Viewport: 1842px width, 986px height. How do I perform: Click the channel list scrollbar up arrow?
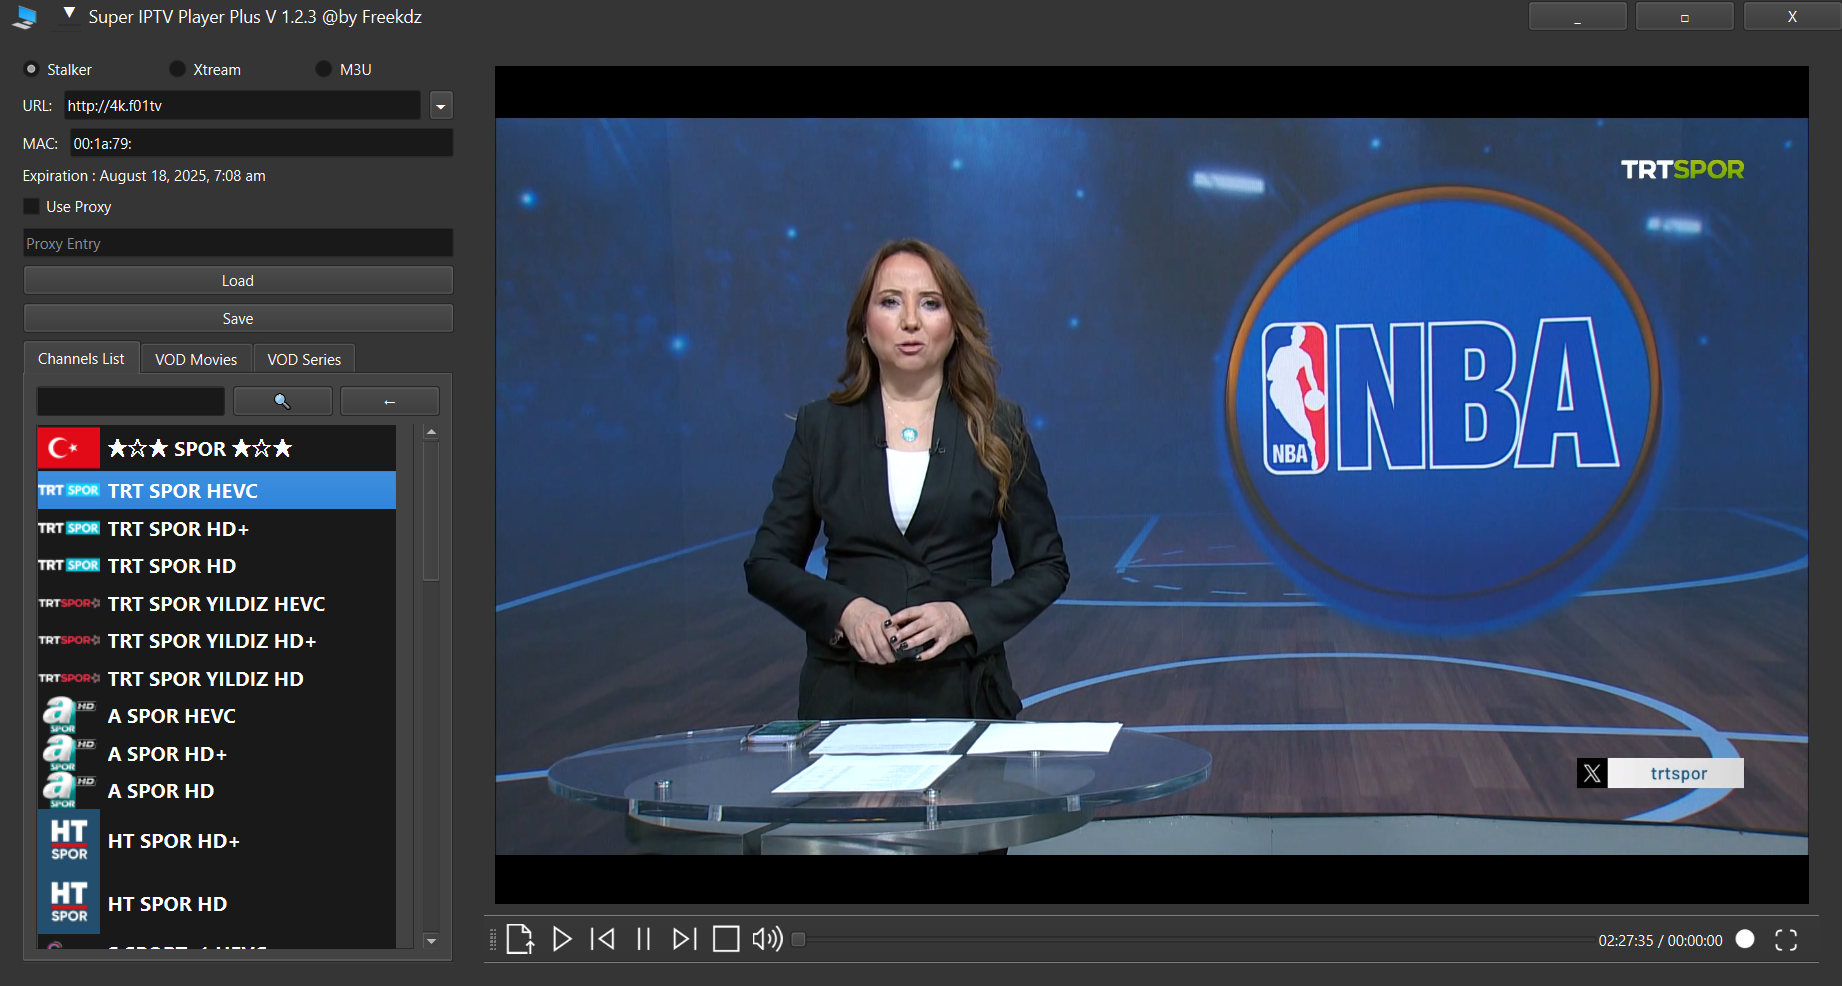coord(431,433)
